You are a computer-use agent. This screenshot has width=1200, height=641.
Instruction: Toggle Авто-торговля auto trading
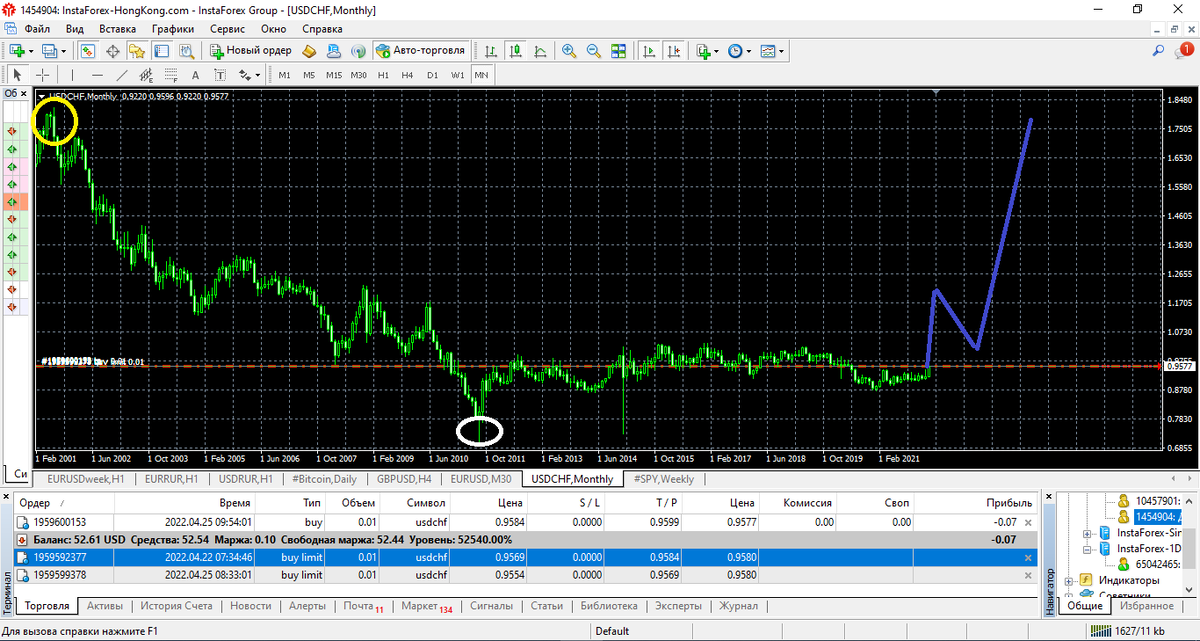click(x=422, y=50)
